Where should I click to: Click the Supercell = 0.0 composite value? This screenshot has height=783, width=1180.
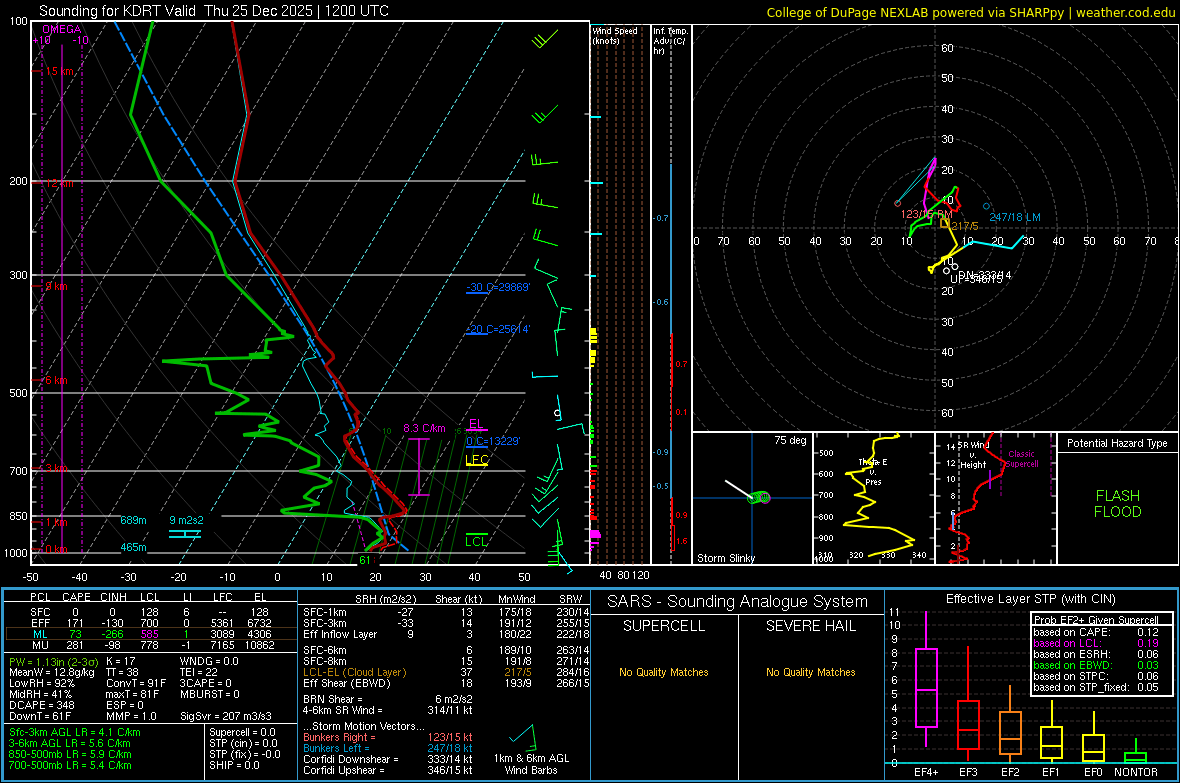[242, 733]
